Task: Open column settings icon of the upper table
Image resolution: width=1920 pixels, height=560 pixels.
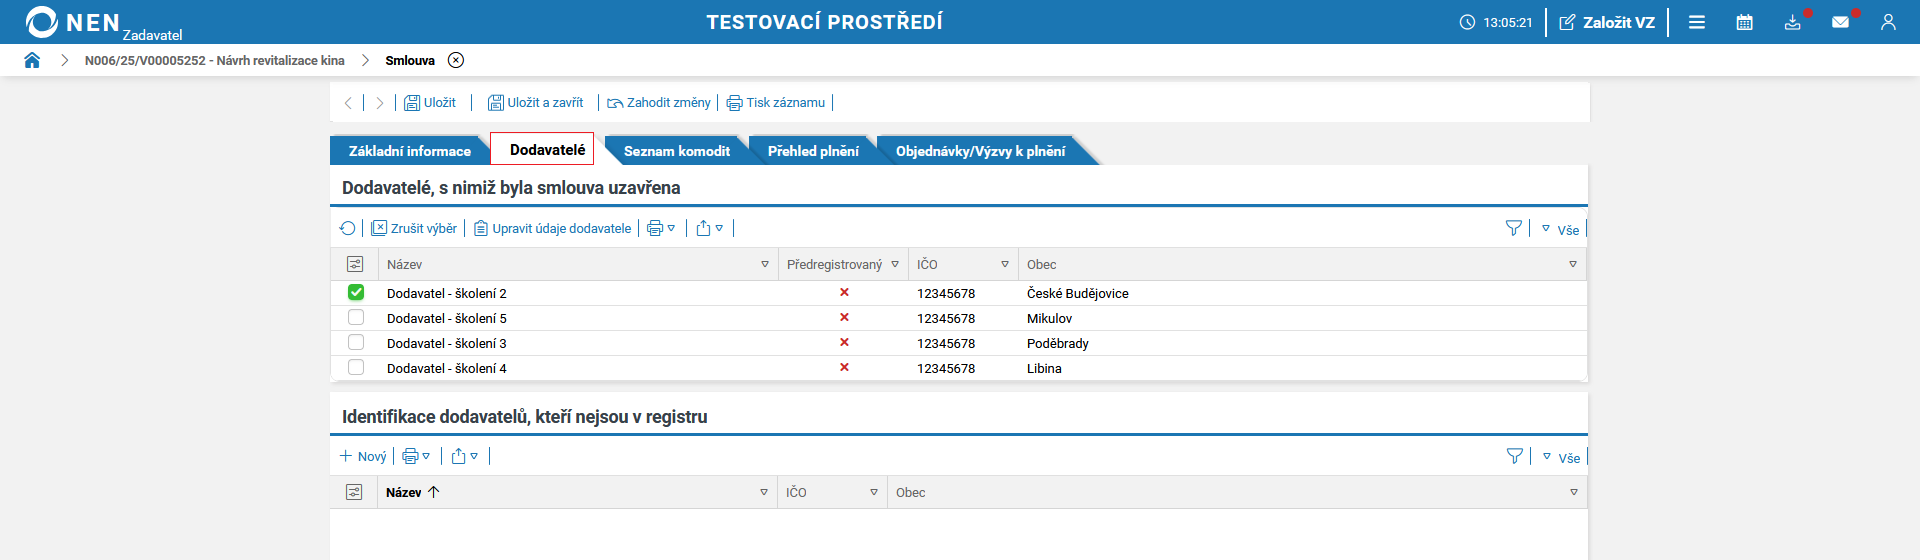Action: (x=354, y=264)
